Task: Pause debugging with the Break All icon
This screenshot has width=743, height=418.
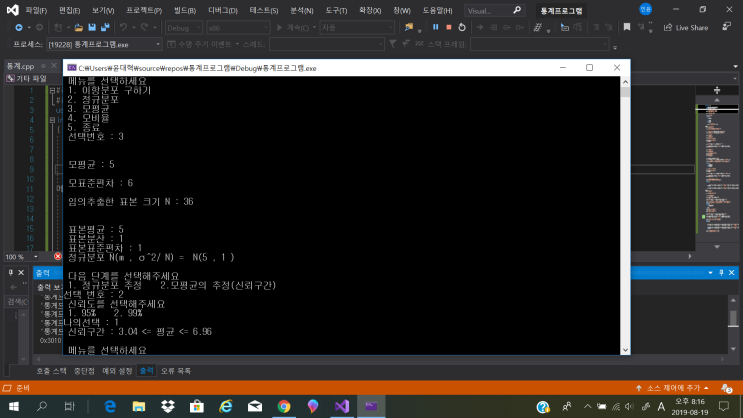Action: [435, 27]
